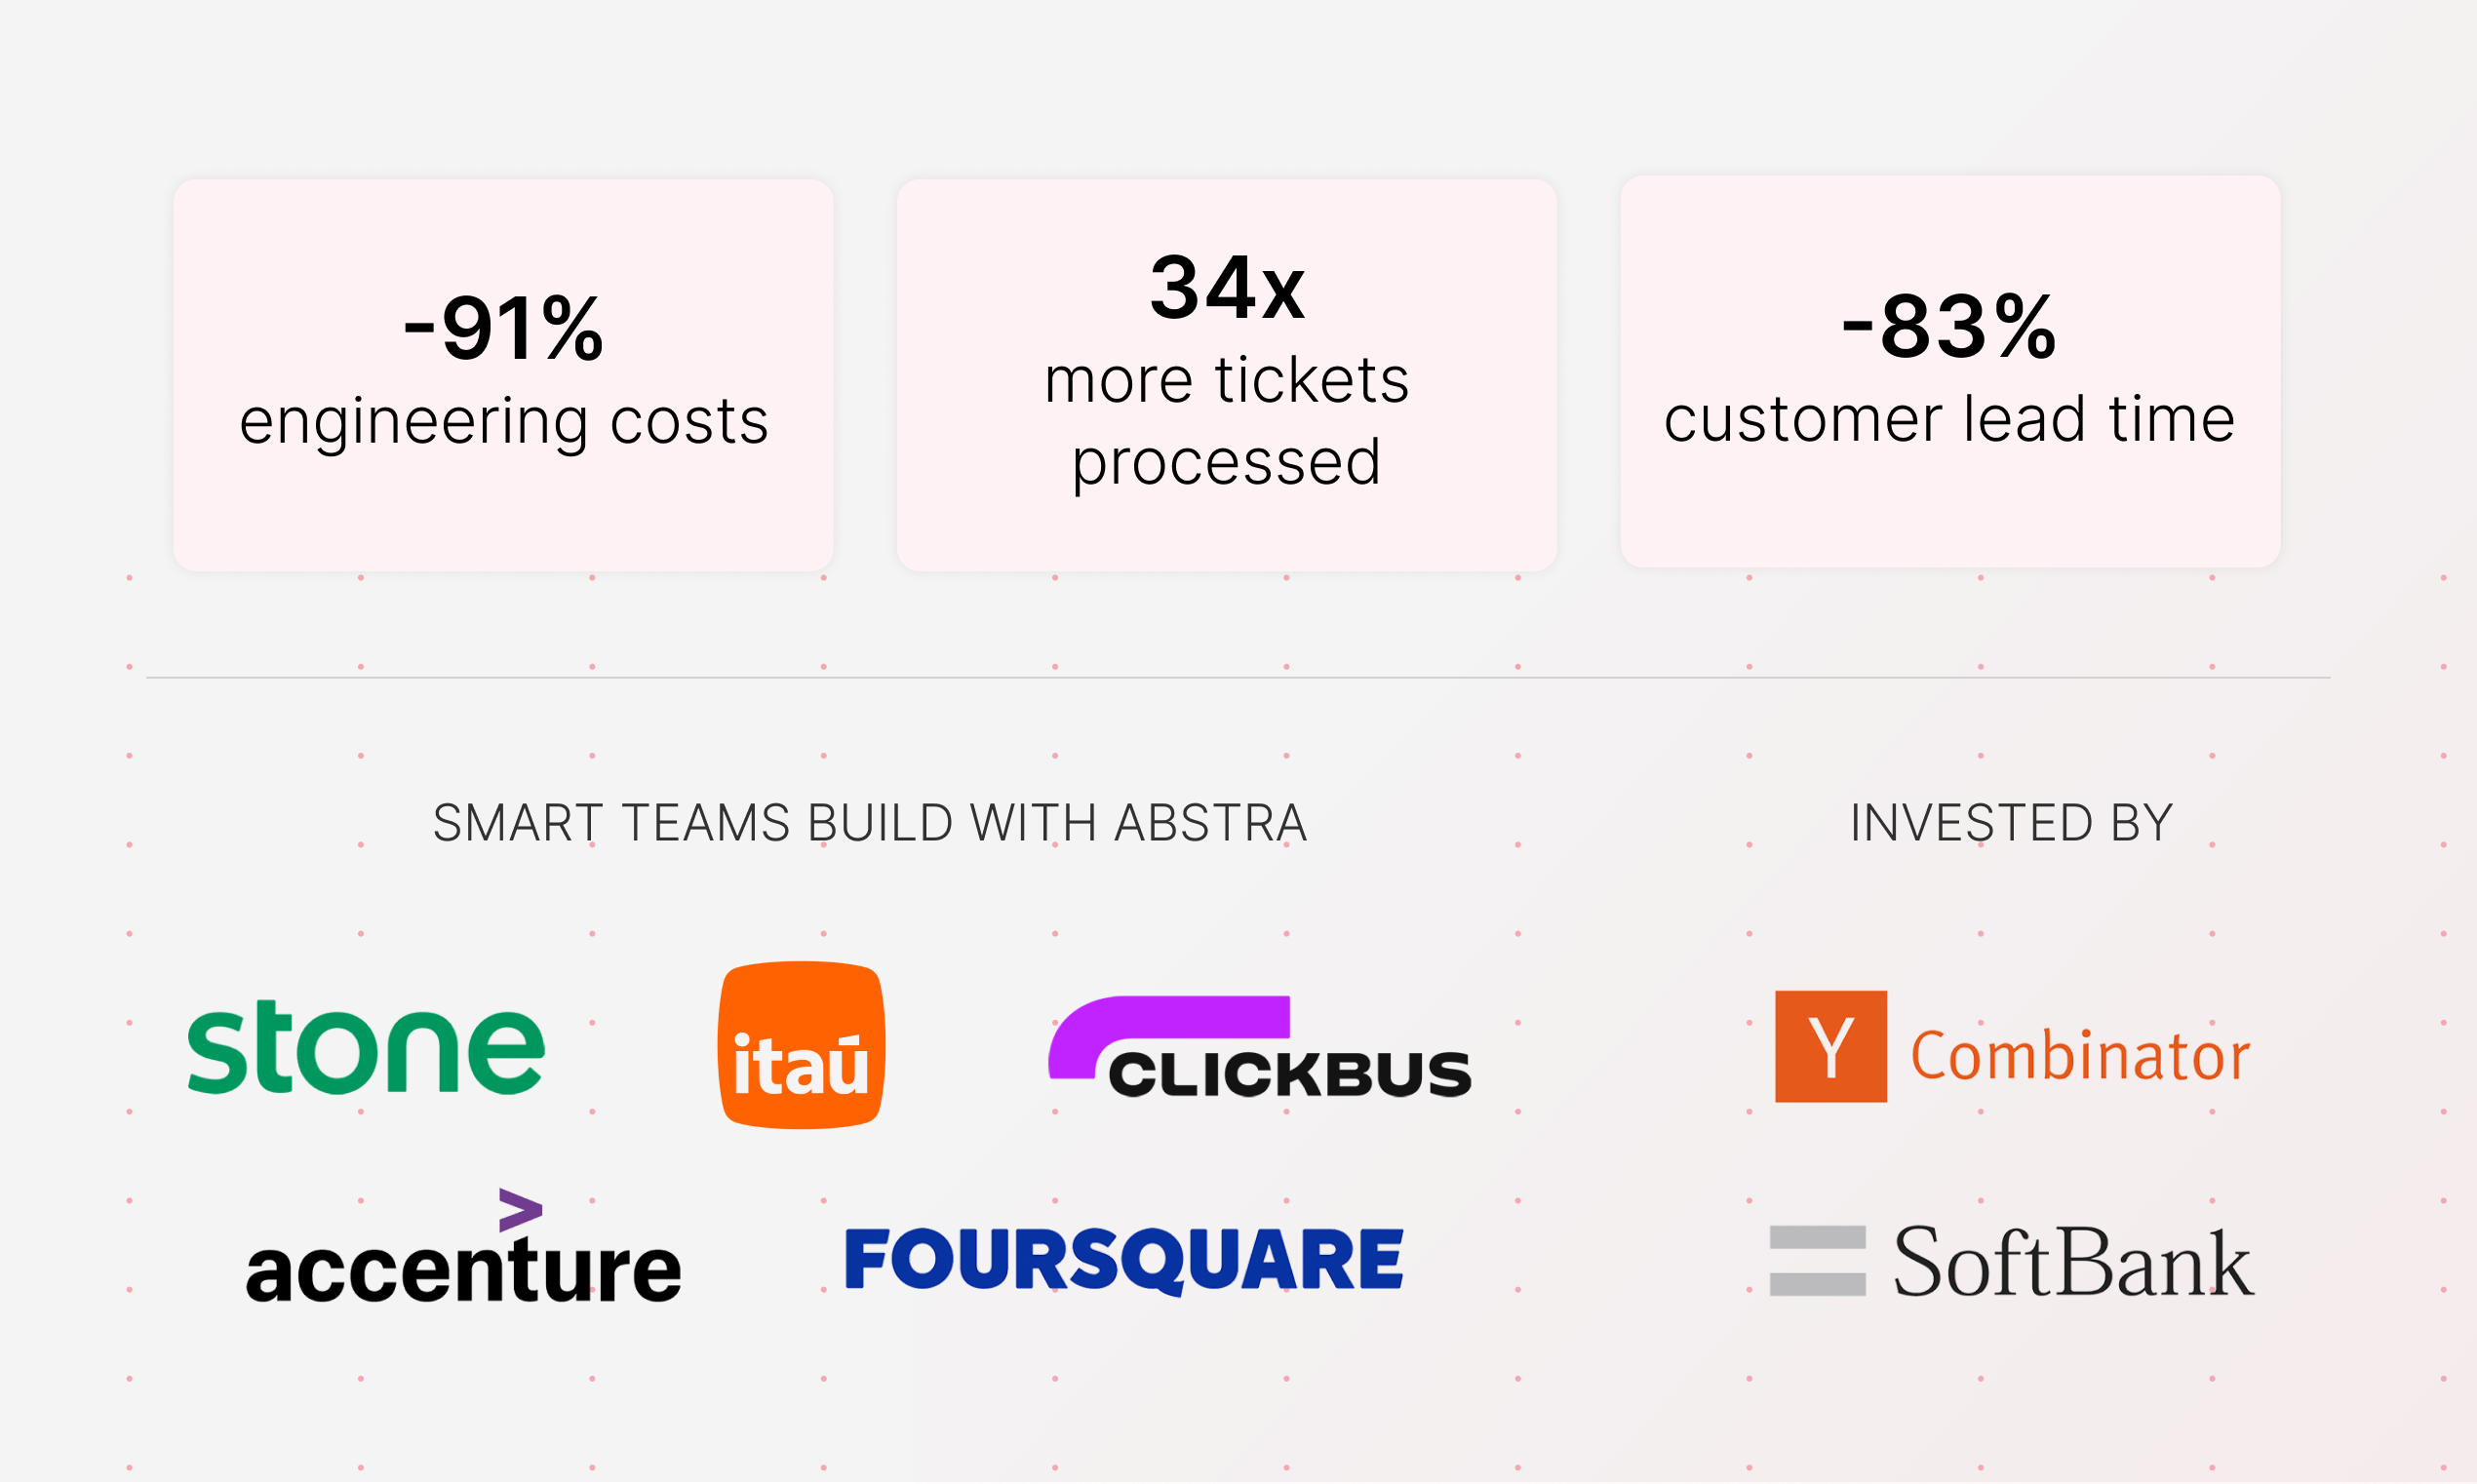Click 'Smart teams build with Abstra' heading
Viewport: 2477px width, 1484px height.
point(869,823)
